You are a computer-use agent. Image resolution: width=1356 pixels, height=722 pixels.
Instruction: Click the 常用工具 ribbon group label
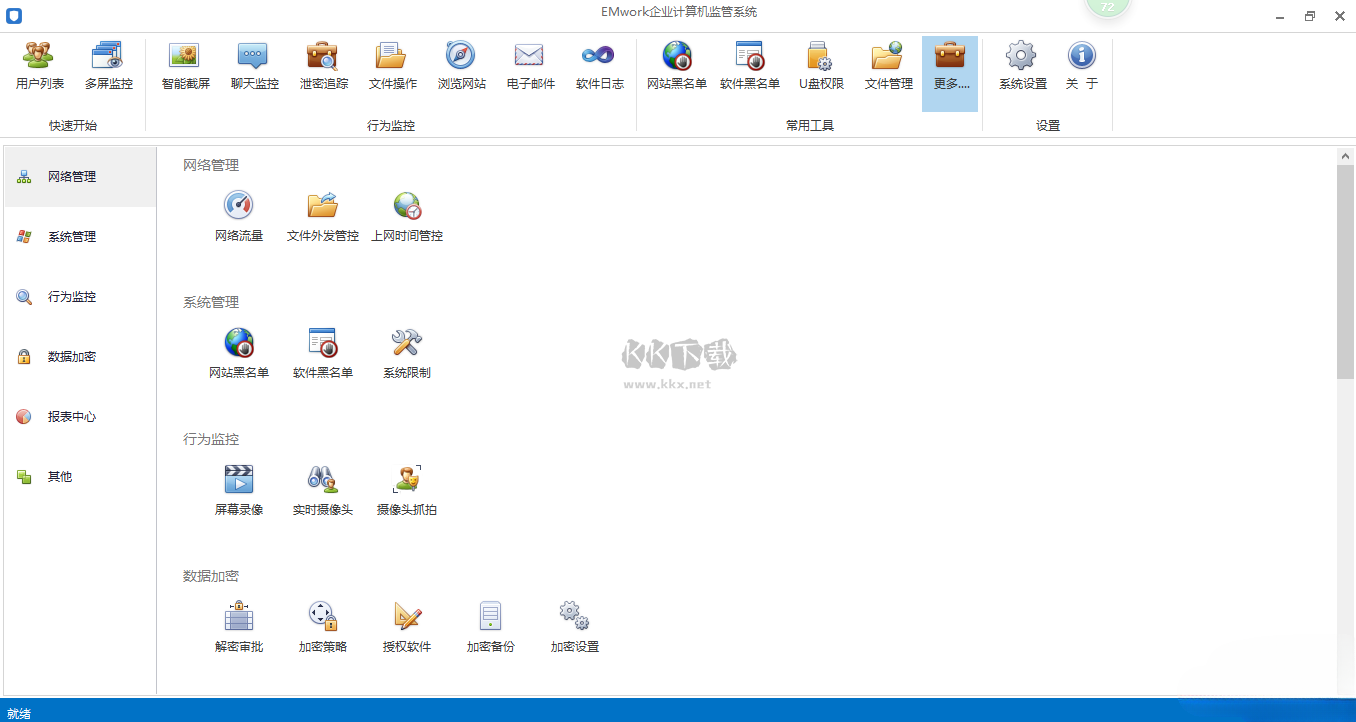[x=810, y=126]
